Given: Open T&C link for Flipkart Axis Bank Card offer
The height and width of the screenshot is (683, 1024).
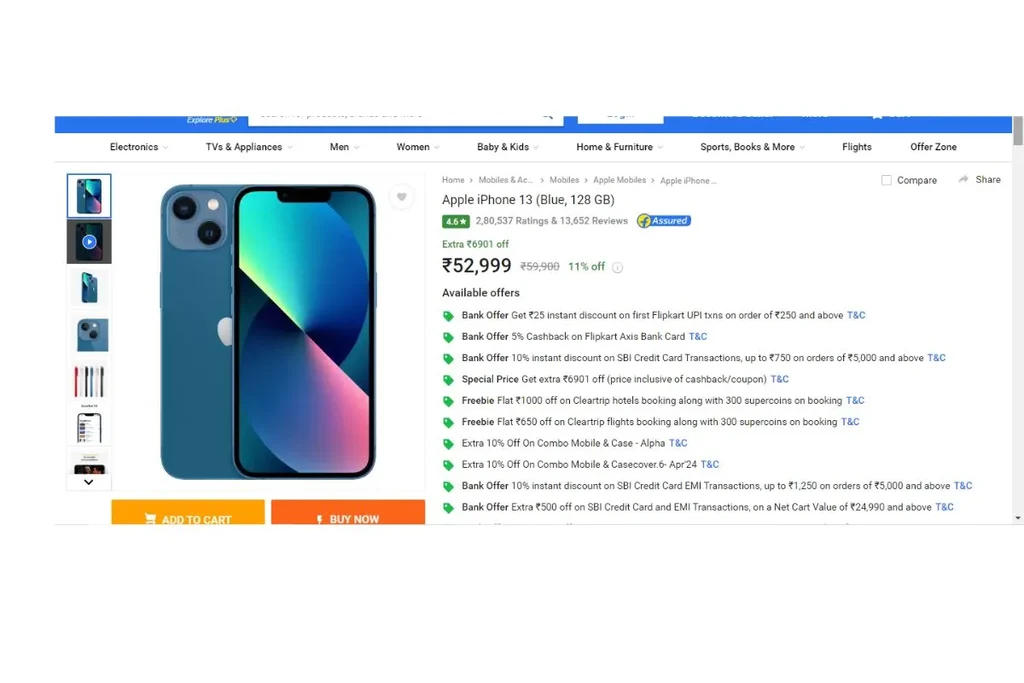Looking at the screenshot, I should point(697,336).
